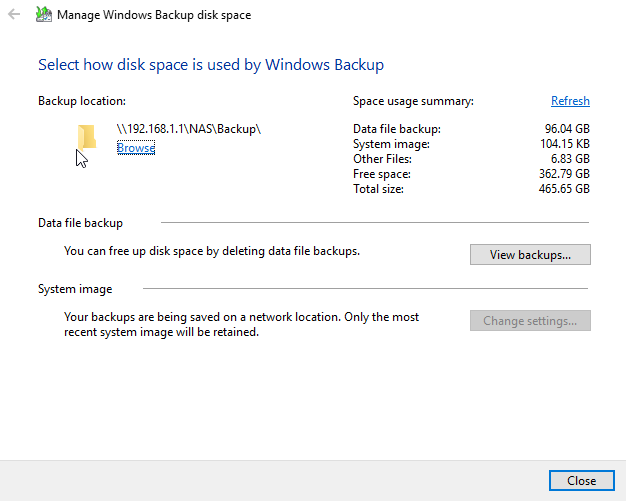Click the Windows Backup title icon

tap(44, 14)
